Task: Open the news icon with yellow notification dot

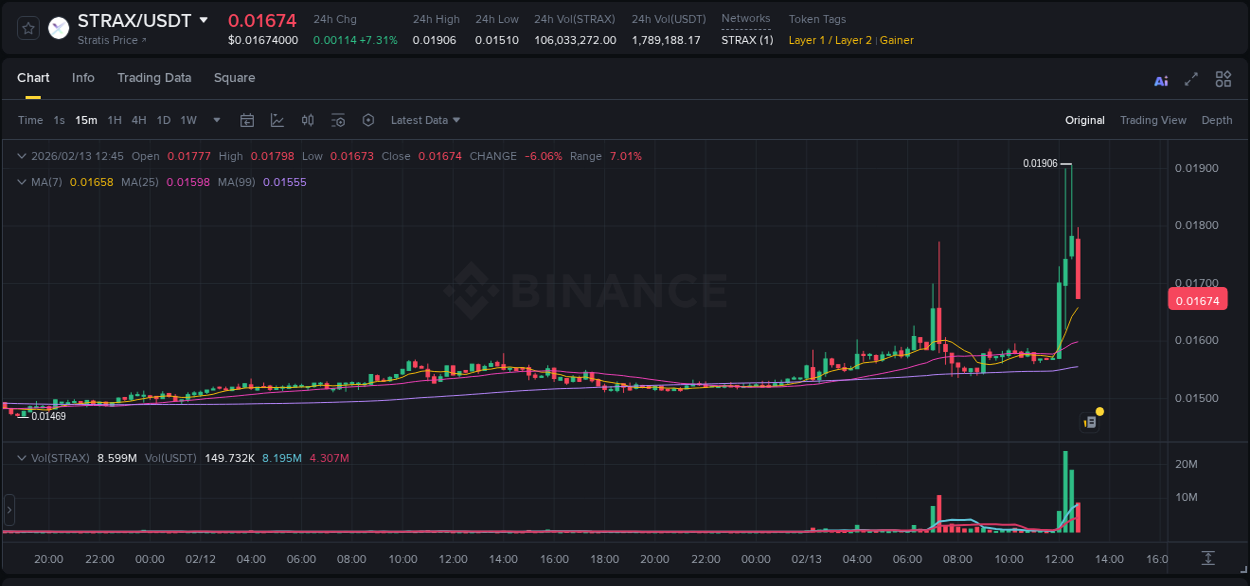Action: pos(1091,421)
